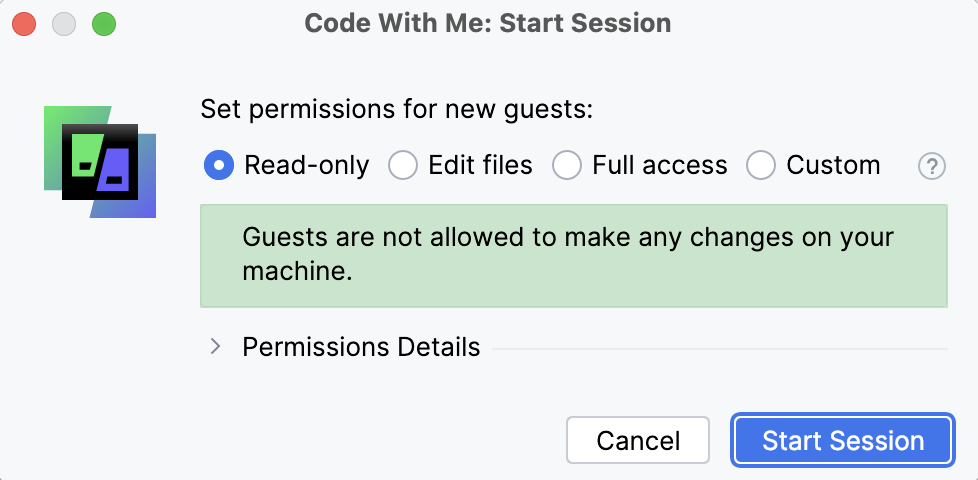Viewport: 978px width, 480px height.
Task: Expand Permissions Details chevron arrow
Action: coord(215,347)
